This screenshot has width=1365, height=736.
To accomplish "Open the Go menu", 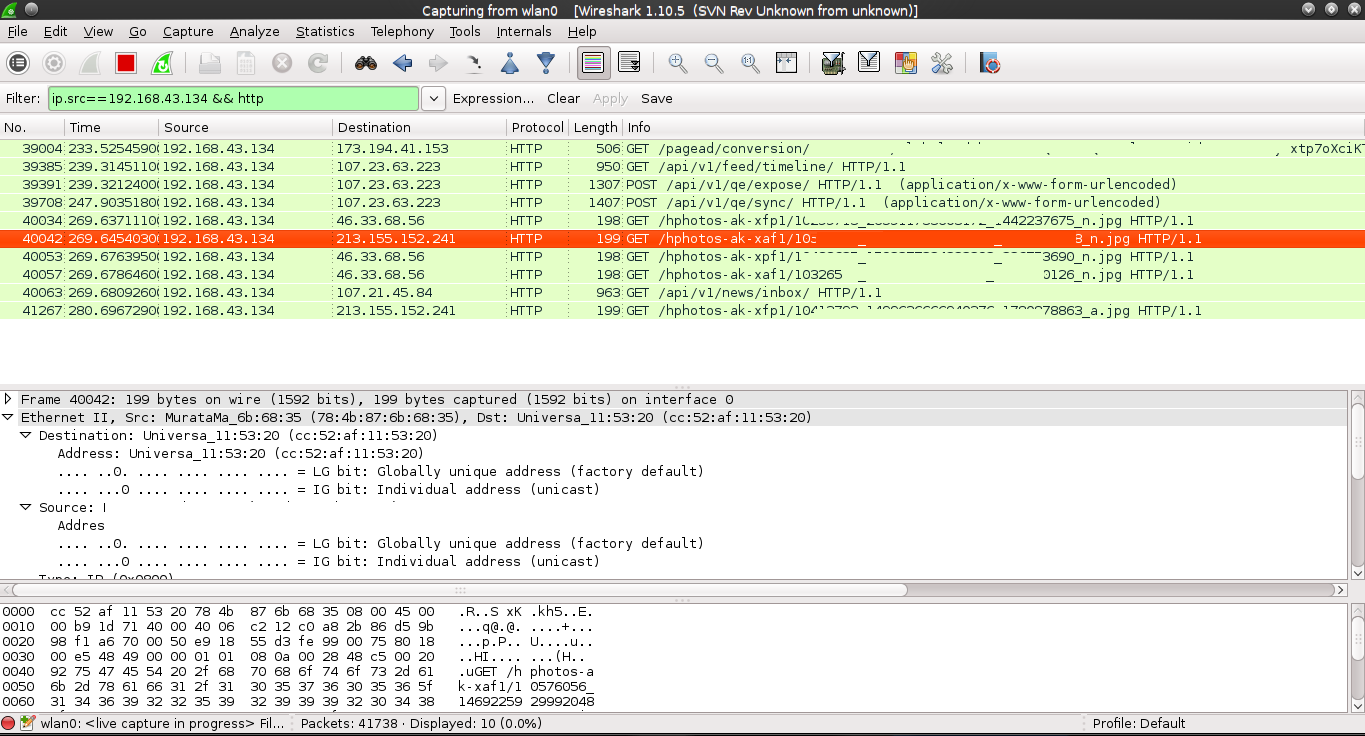I will tap(138, 32).
